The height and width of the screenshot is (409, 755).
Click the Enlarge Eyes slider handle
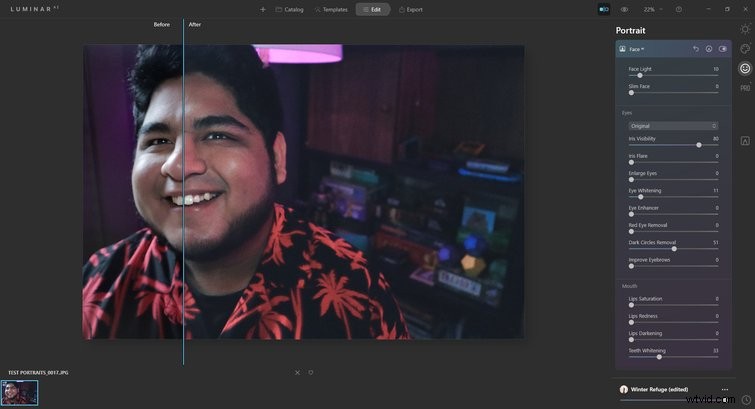(x=631, y=180)
